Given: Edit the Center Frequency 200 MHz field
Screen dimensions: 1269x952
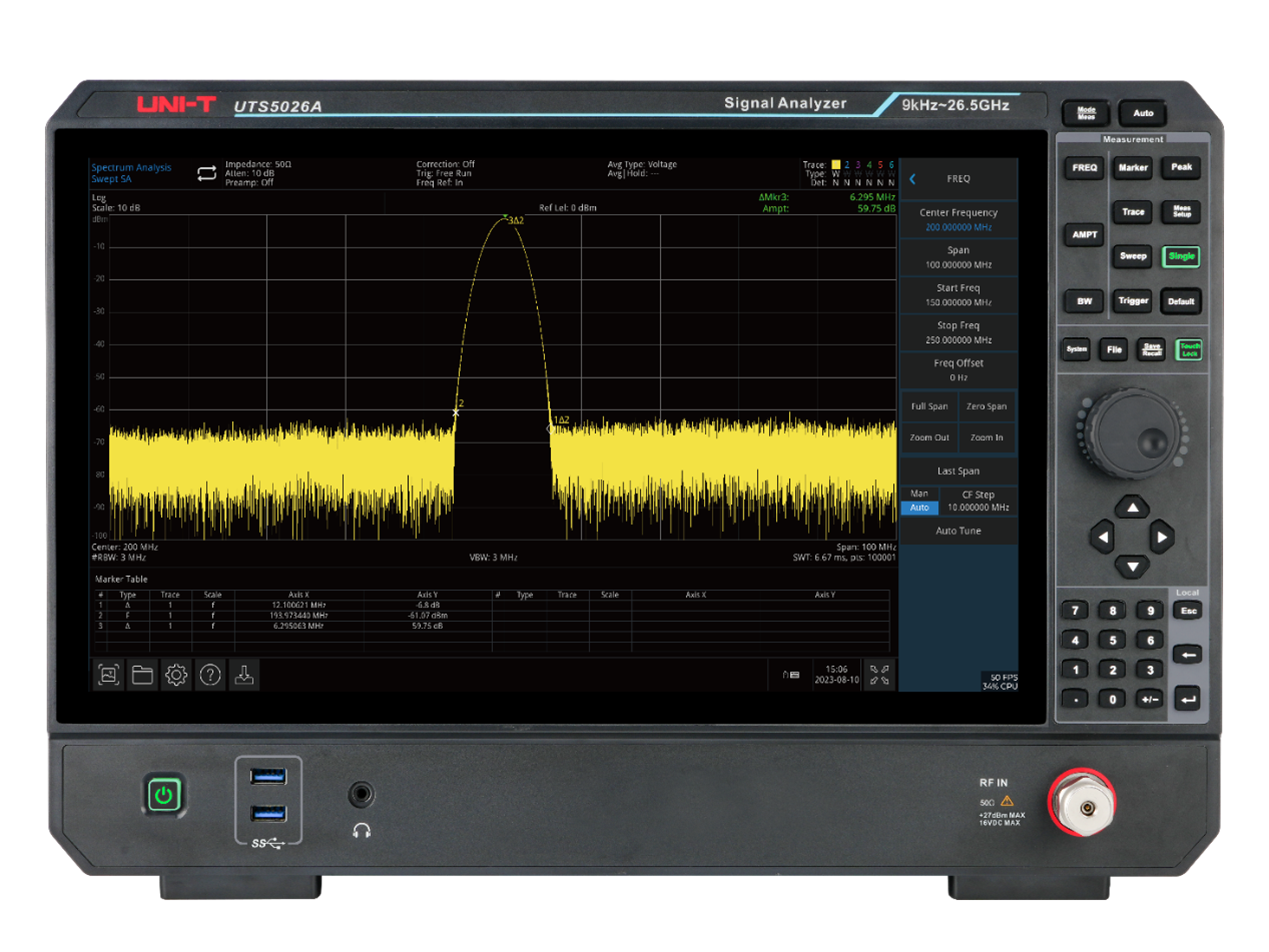Looking at the screenshot, I should [x=957, y=220].
